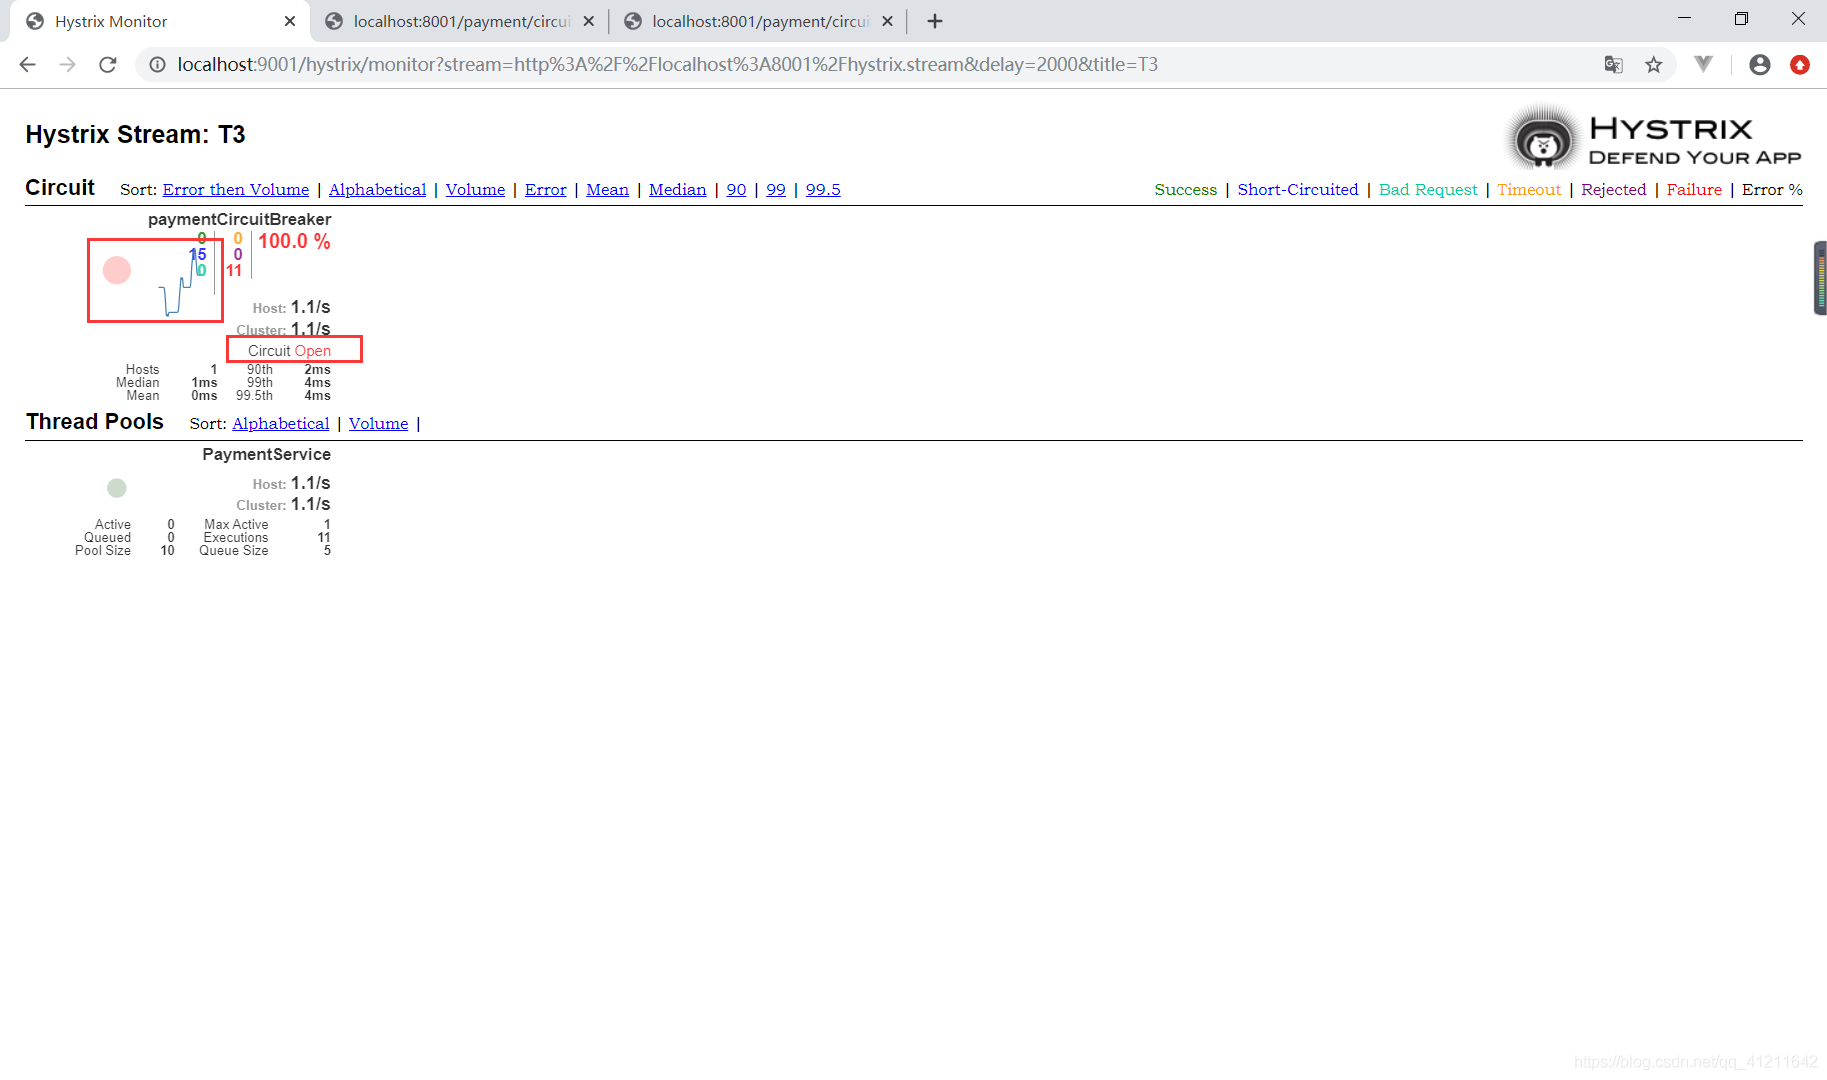
Task: Click the red circuit health circle
Action: pos(117,270)
